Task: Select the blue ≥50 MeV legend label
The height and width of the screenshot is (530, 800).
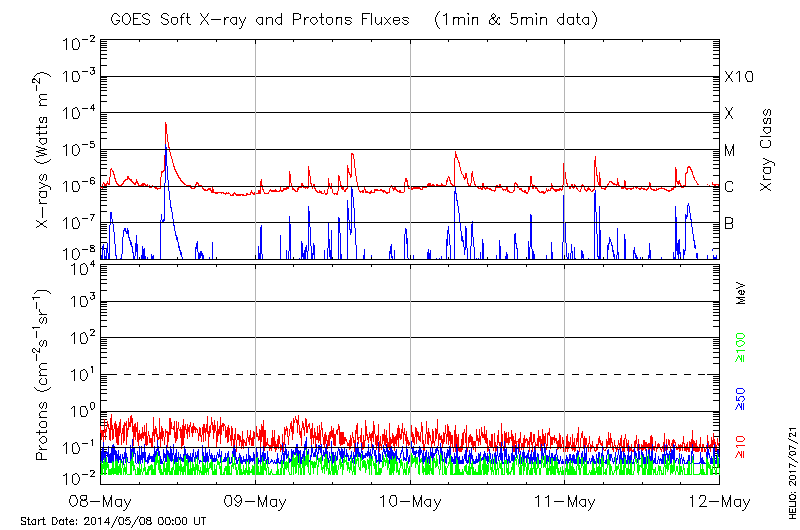Action: (741, 398)
